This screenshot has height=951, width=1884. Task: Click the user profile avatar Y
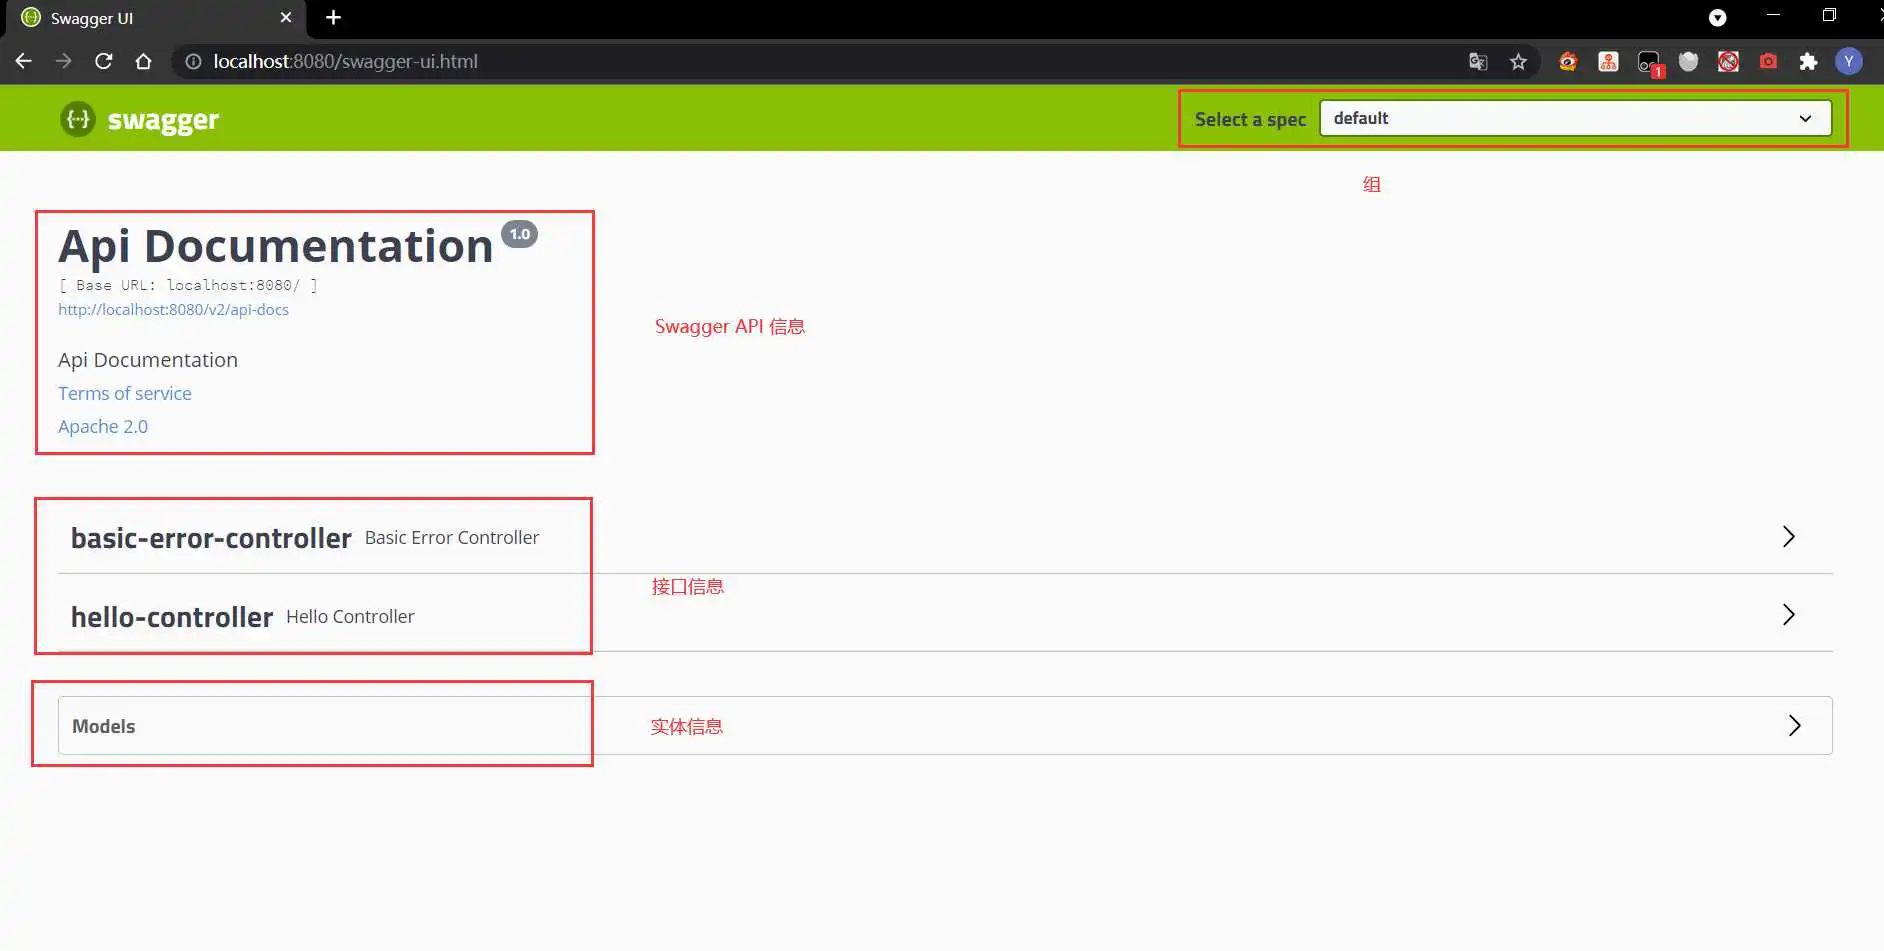[x=1848, y=62]
